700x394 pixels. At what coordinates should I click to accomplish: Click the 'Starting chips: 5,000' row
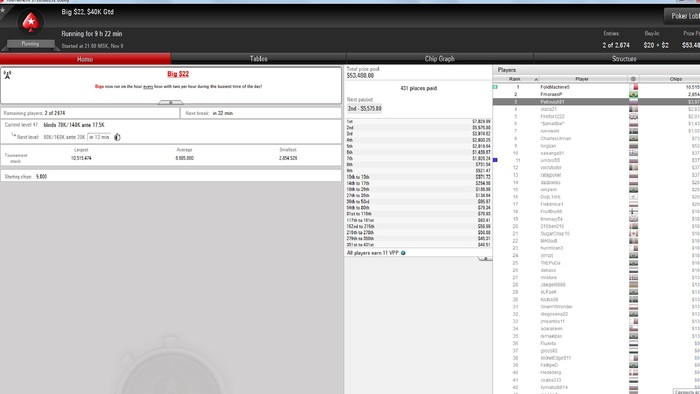tap(171, 176)
